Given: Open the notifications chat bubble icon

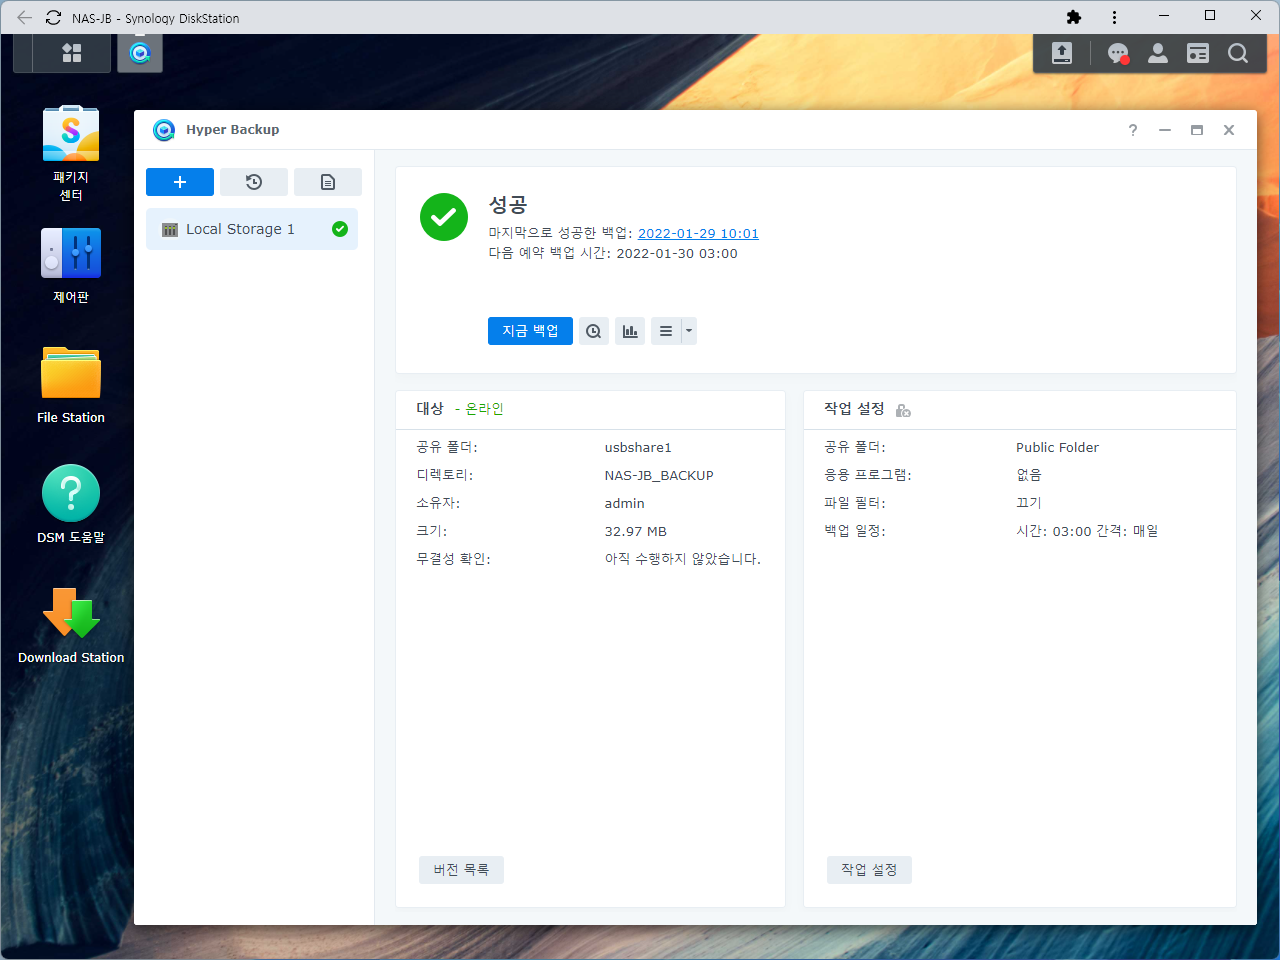Looking at the screenshot, I should click(x=1118, y=53).
